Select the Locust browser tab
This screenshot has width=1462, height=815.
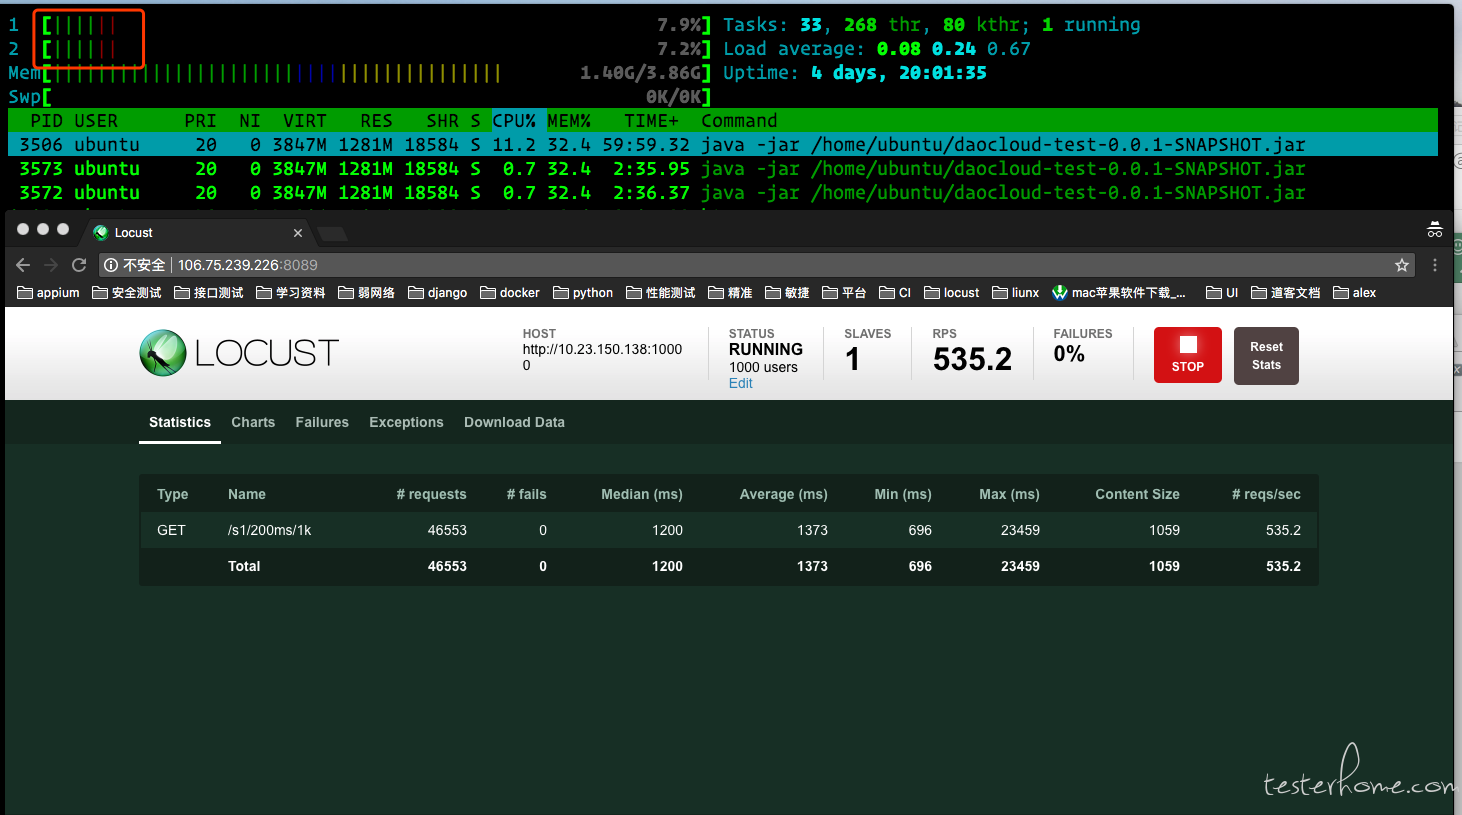[198, 233]
